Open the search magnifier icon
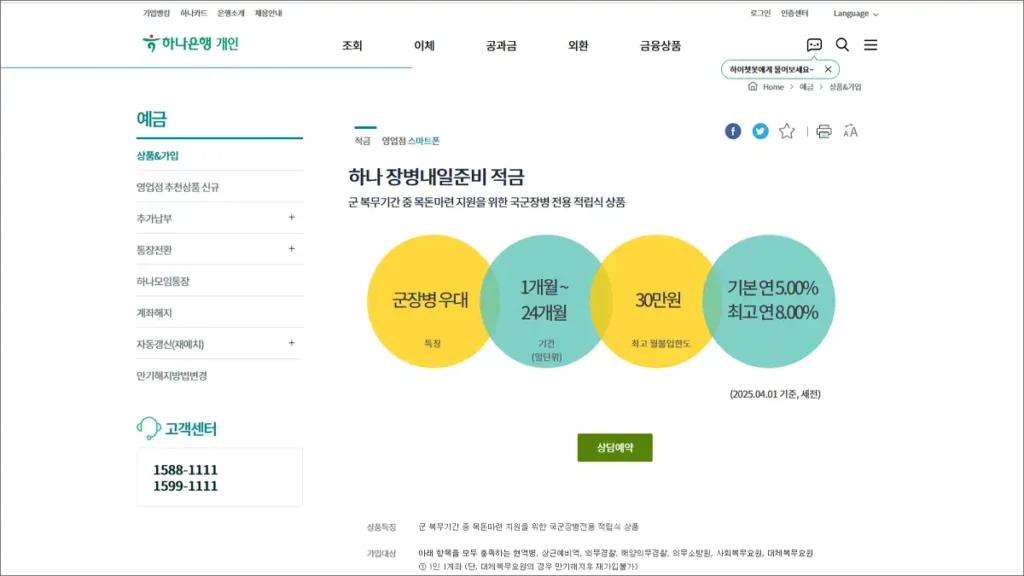 click(842, 44)
